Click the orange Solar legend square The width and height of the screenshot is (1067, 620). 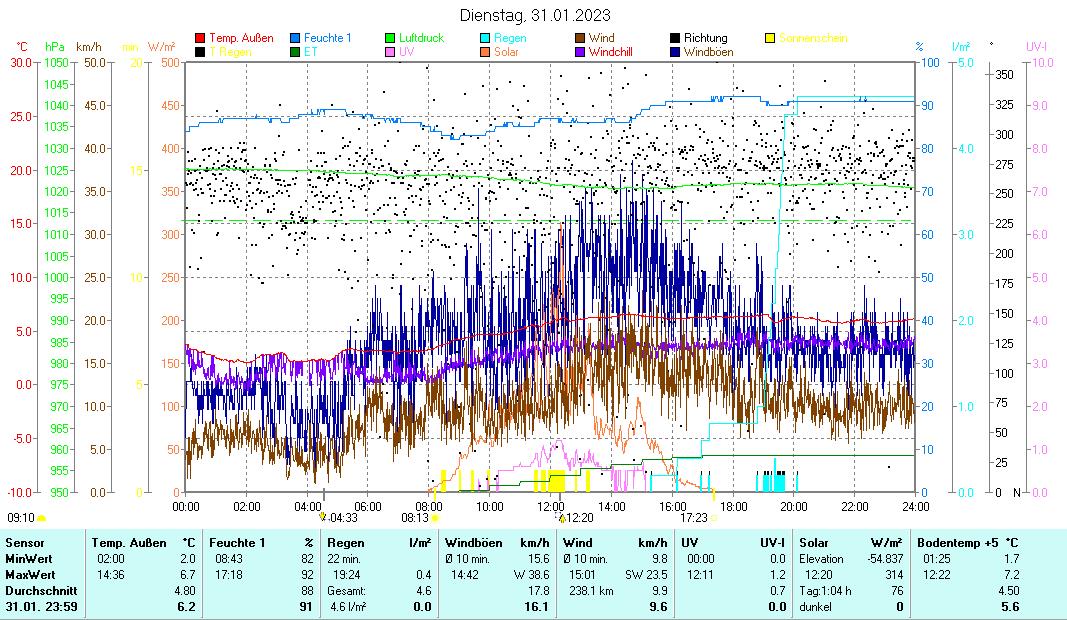pyautogui.click(x=485, y=51)
